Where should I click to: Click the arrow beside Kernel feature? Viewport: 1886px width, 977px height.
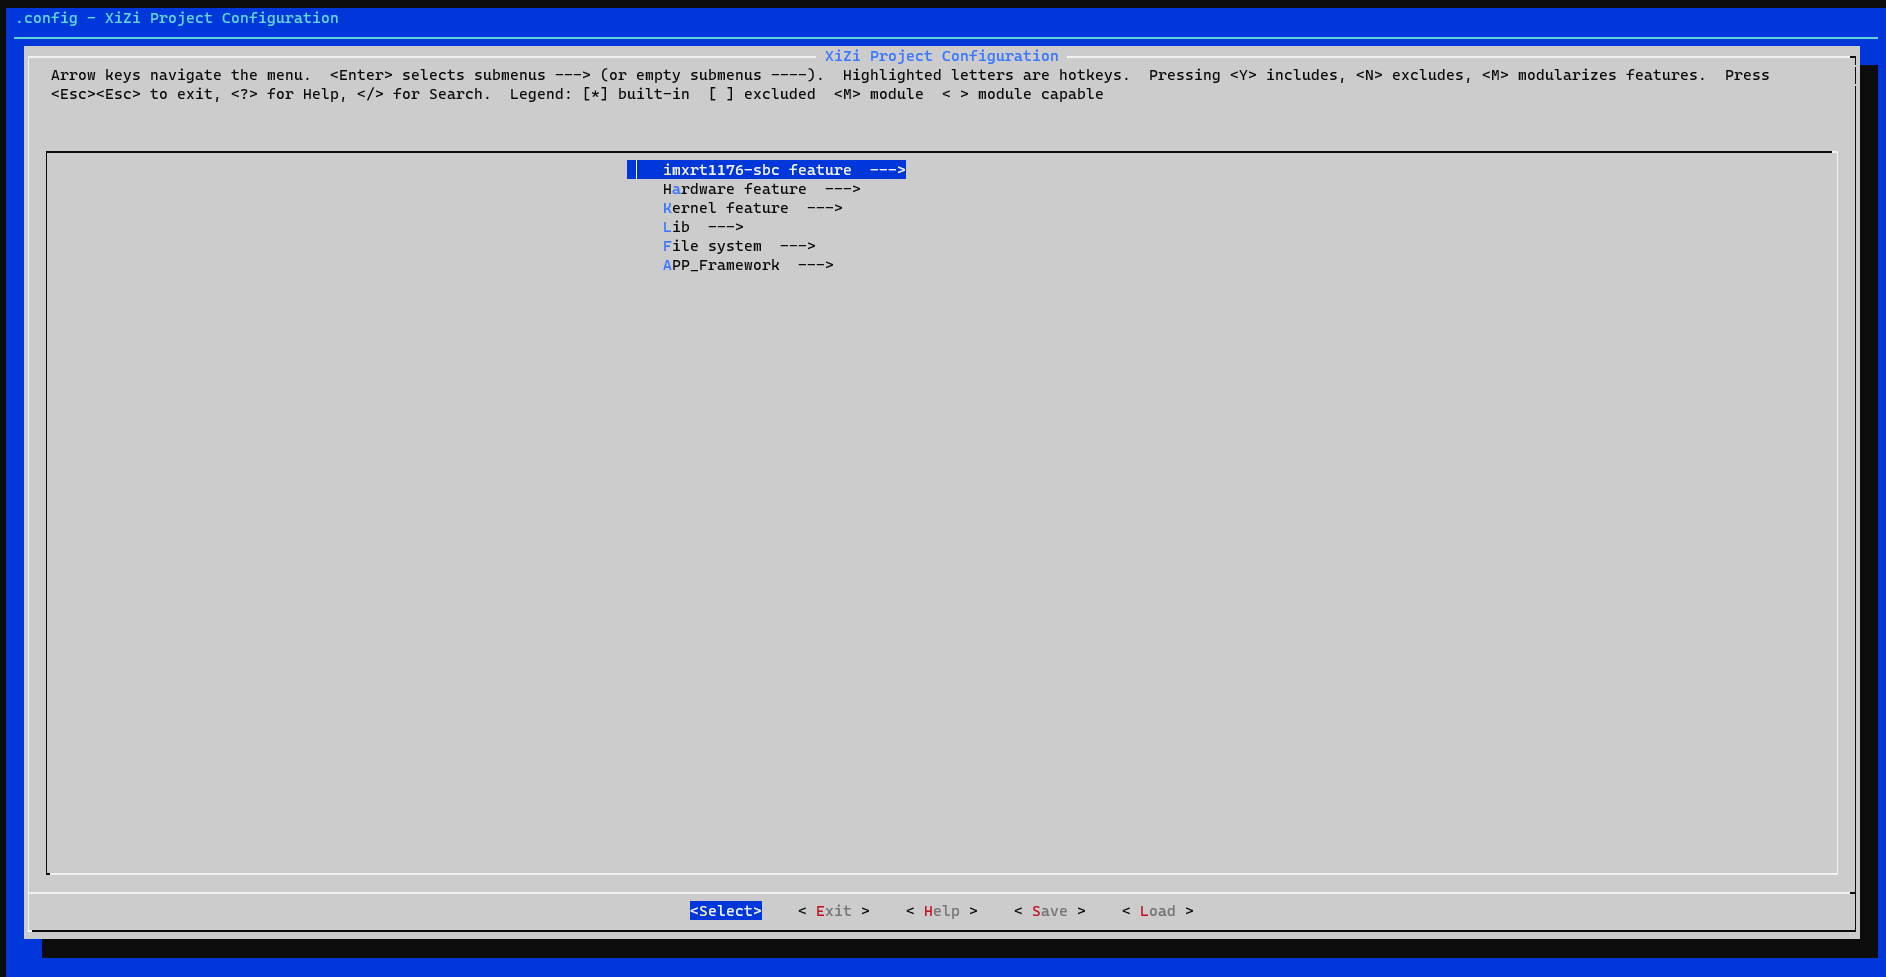coord(824,208)
